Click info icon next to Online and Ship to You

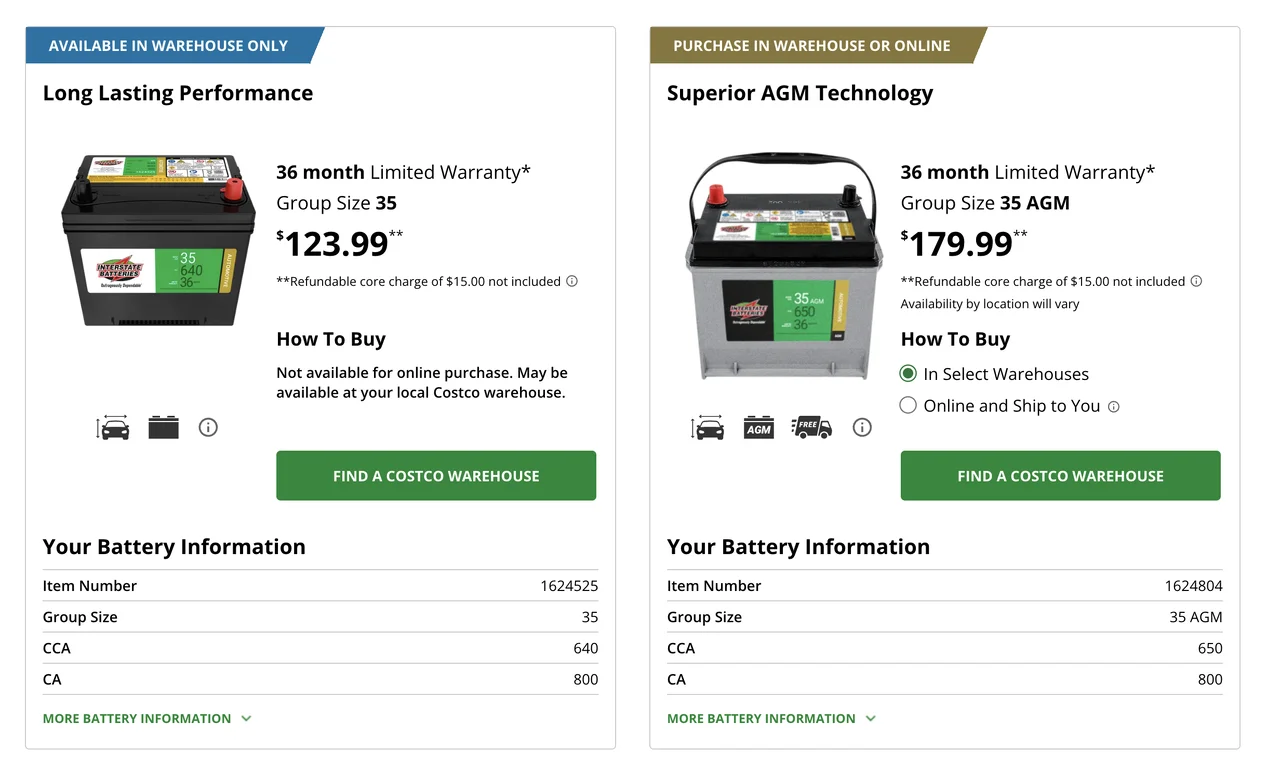1114,407
